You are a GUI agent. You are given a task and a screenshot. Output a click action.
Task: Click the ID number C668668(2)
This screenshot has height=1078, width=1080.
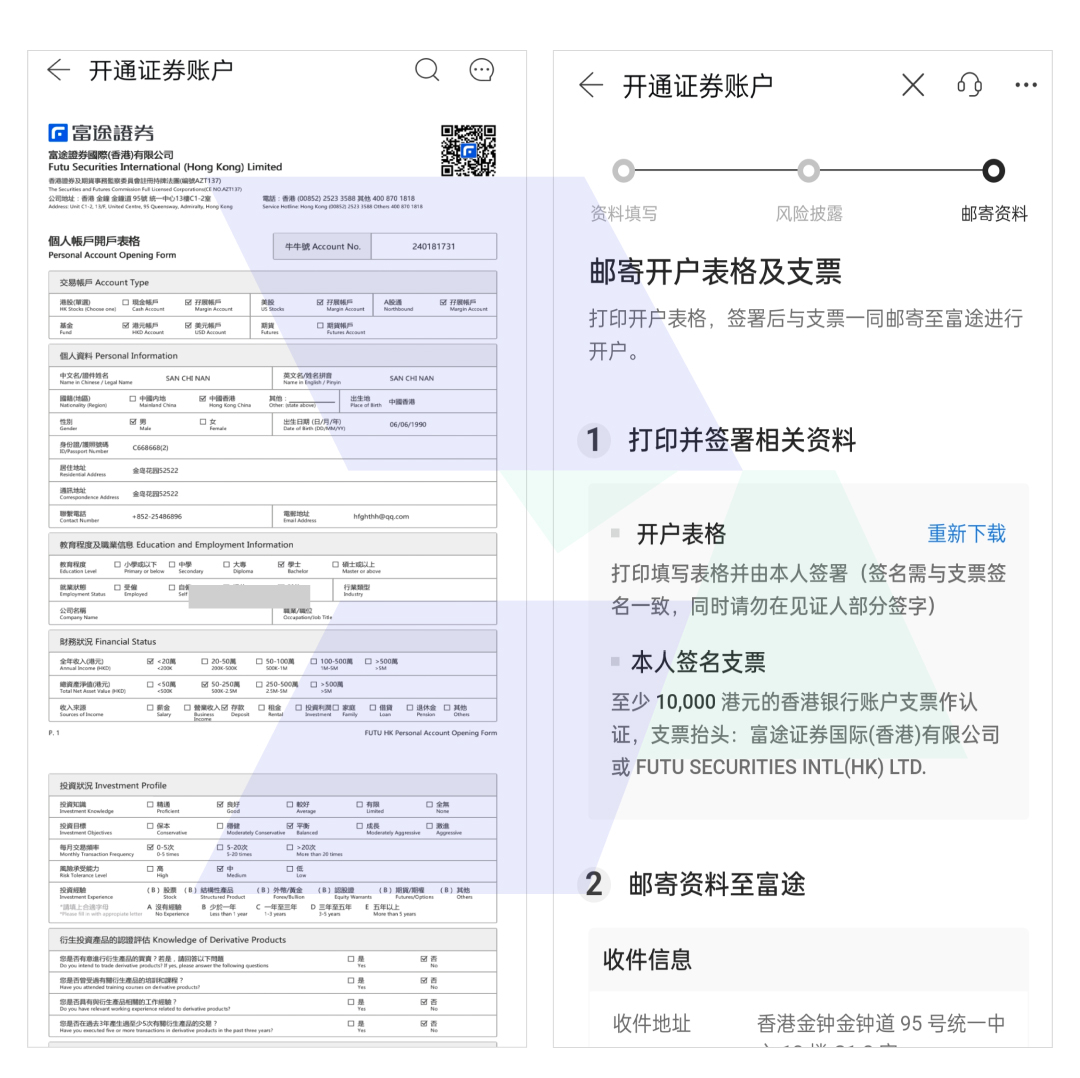[150, 448]
